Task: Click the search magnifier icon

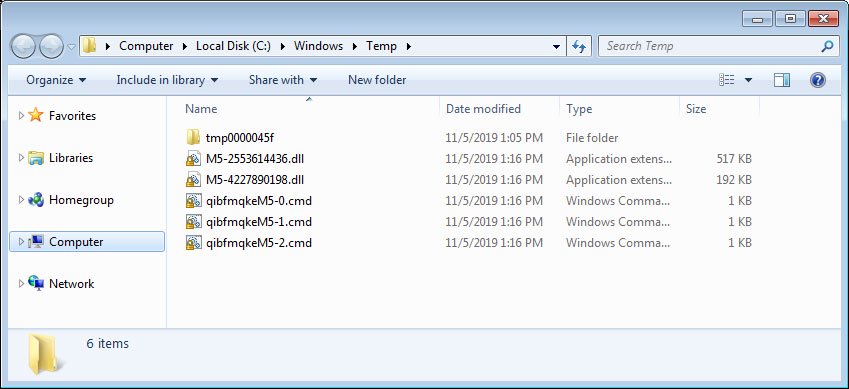Action: (827, 47)
